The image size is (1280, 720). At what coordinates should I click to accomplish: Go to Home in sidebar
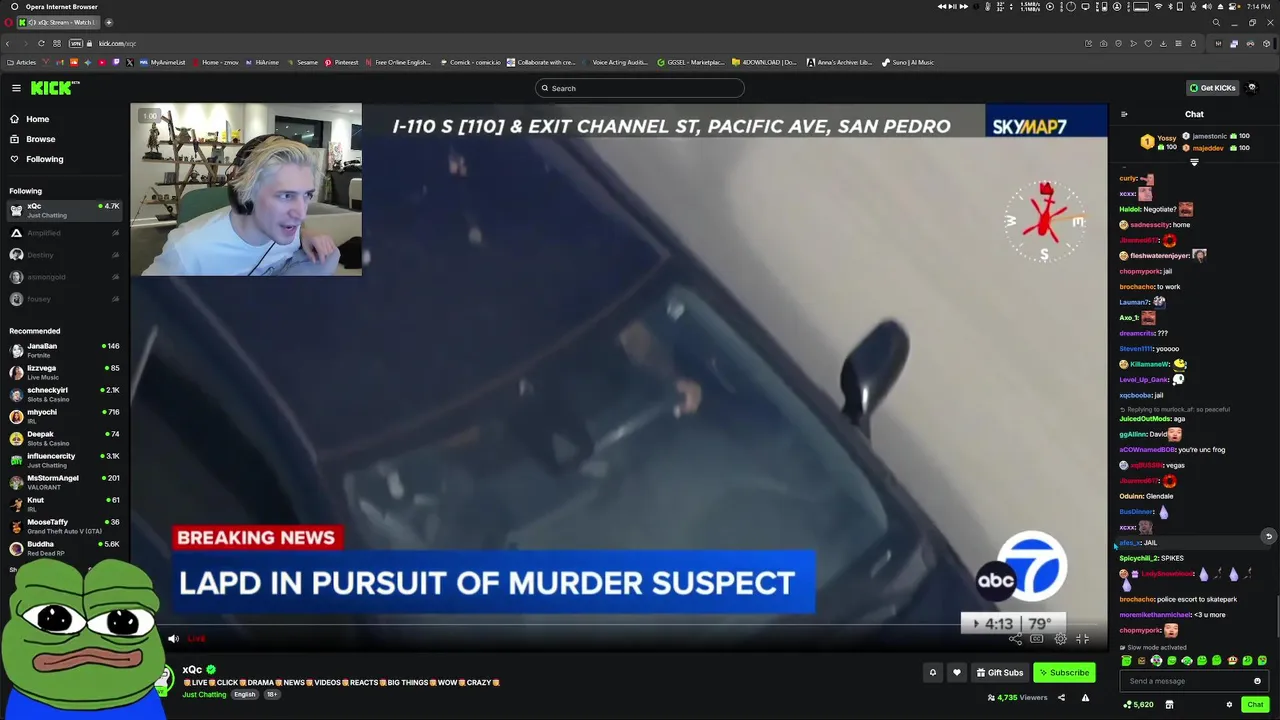click(x=37, y=119)
